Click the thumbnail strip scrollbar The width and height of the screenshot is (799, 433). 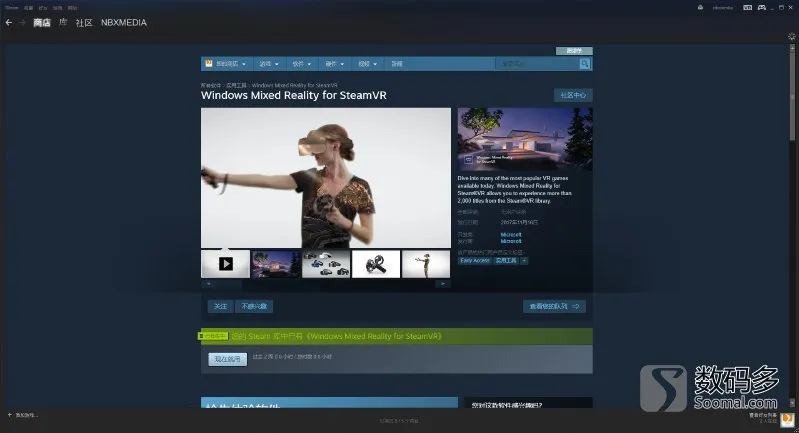click(326, 284)
